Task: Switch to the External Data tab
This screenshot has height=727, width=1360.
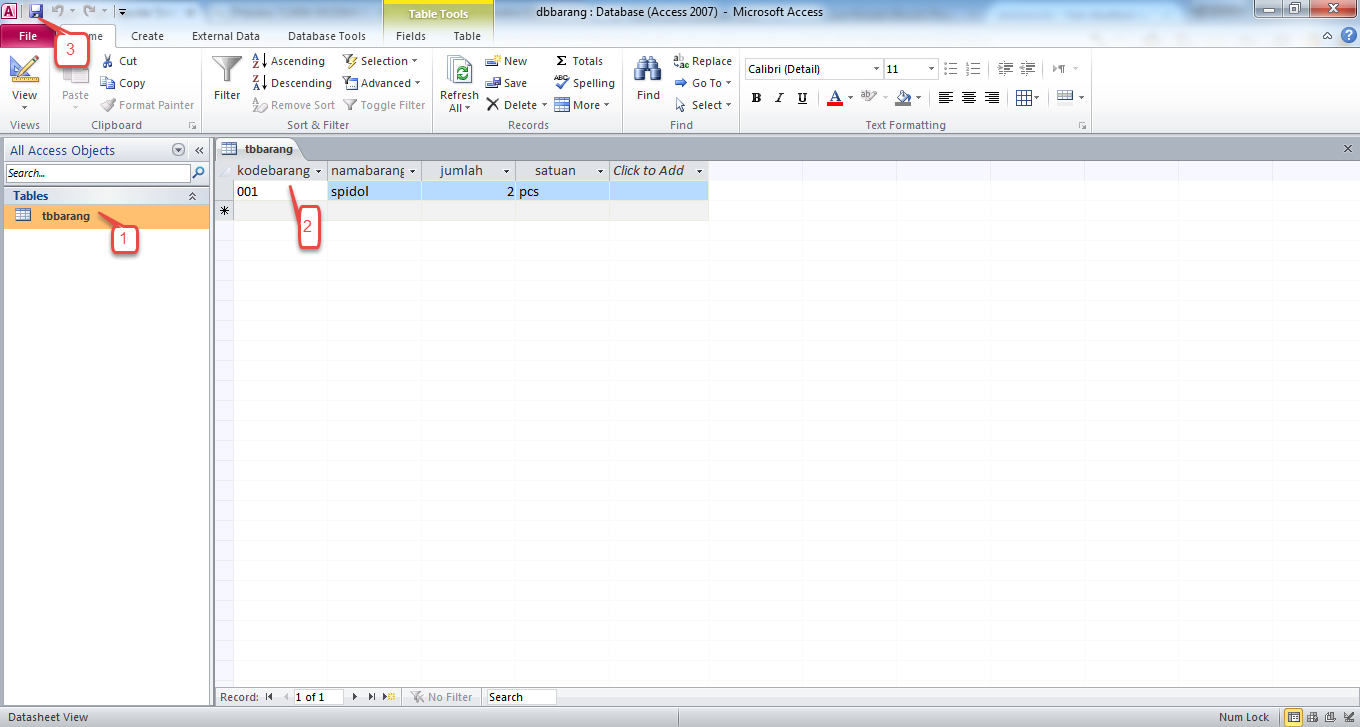Action: pyautogui.click(x=226, y=36)
